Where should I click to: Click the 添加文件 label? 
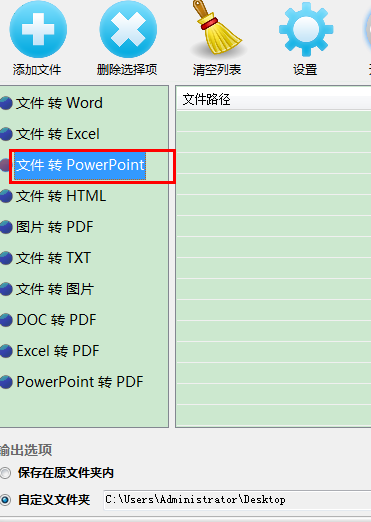pyautogui.click(x=37, y=70)
